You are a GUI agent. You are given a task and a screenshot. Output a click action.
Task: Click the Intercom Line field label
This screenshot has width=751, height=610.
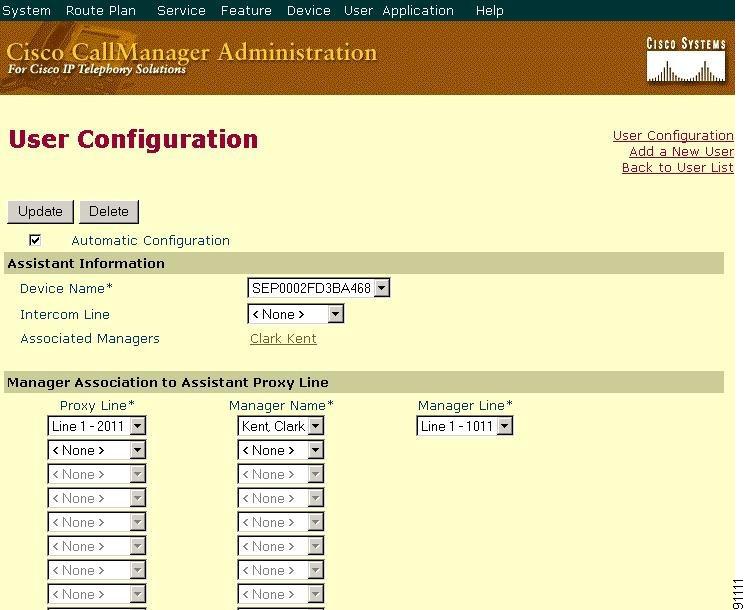[65, 315]
